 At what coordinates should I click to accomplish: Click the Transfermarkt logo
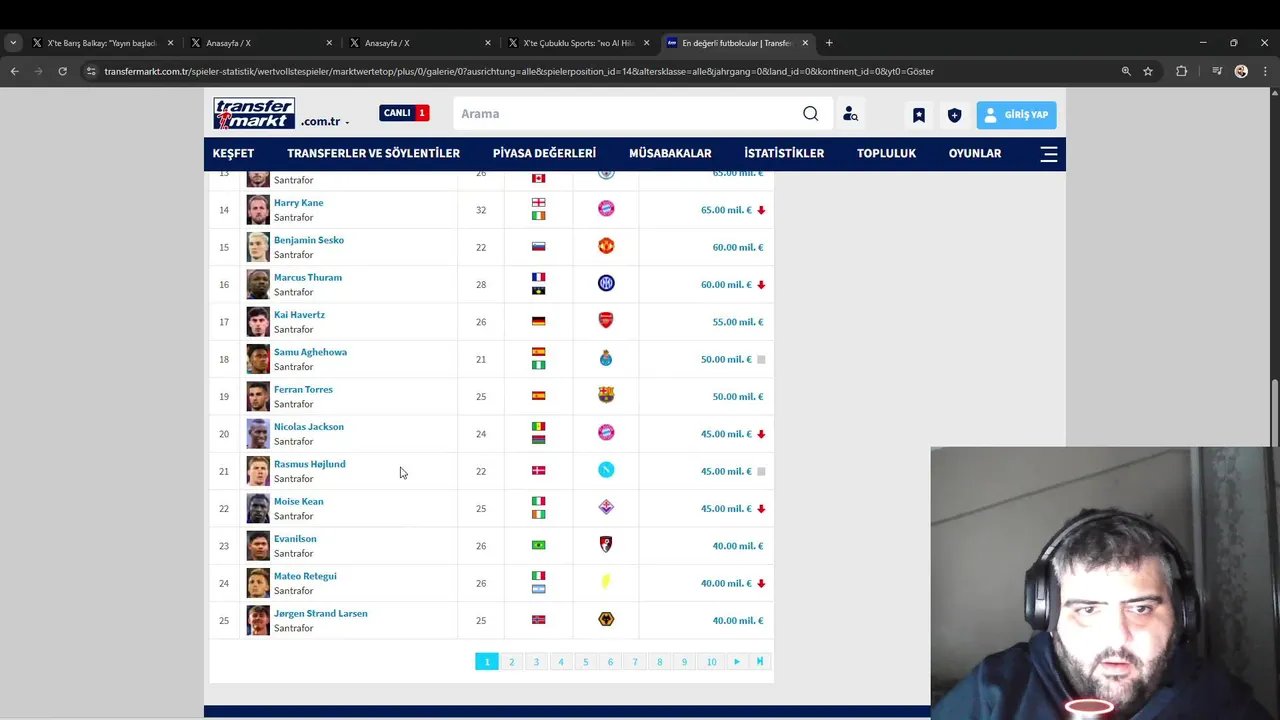point(254,113)
